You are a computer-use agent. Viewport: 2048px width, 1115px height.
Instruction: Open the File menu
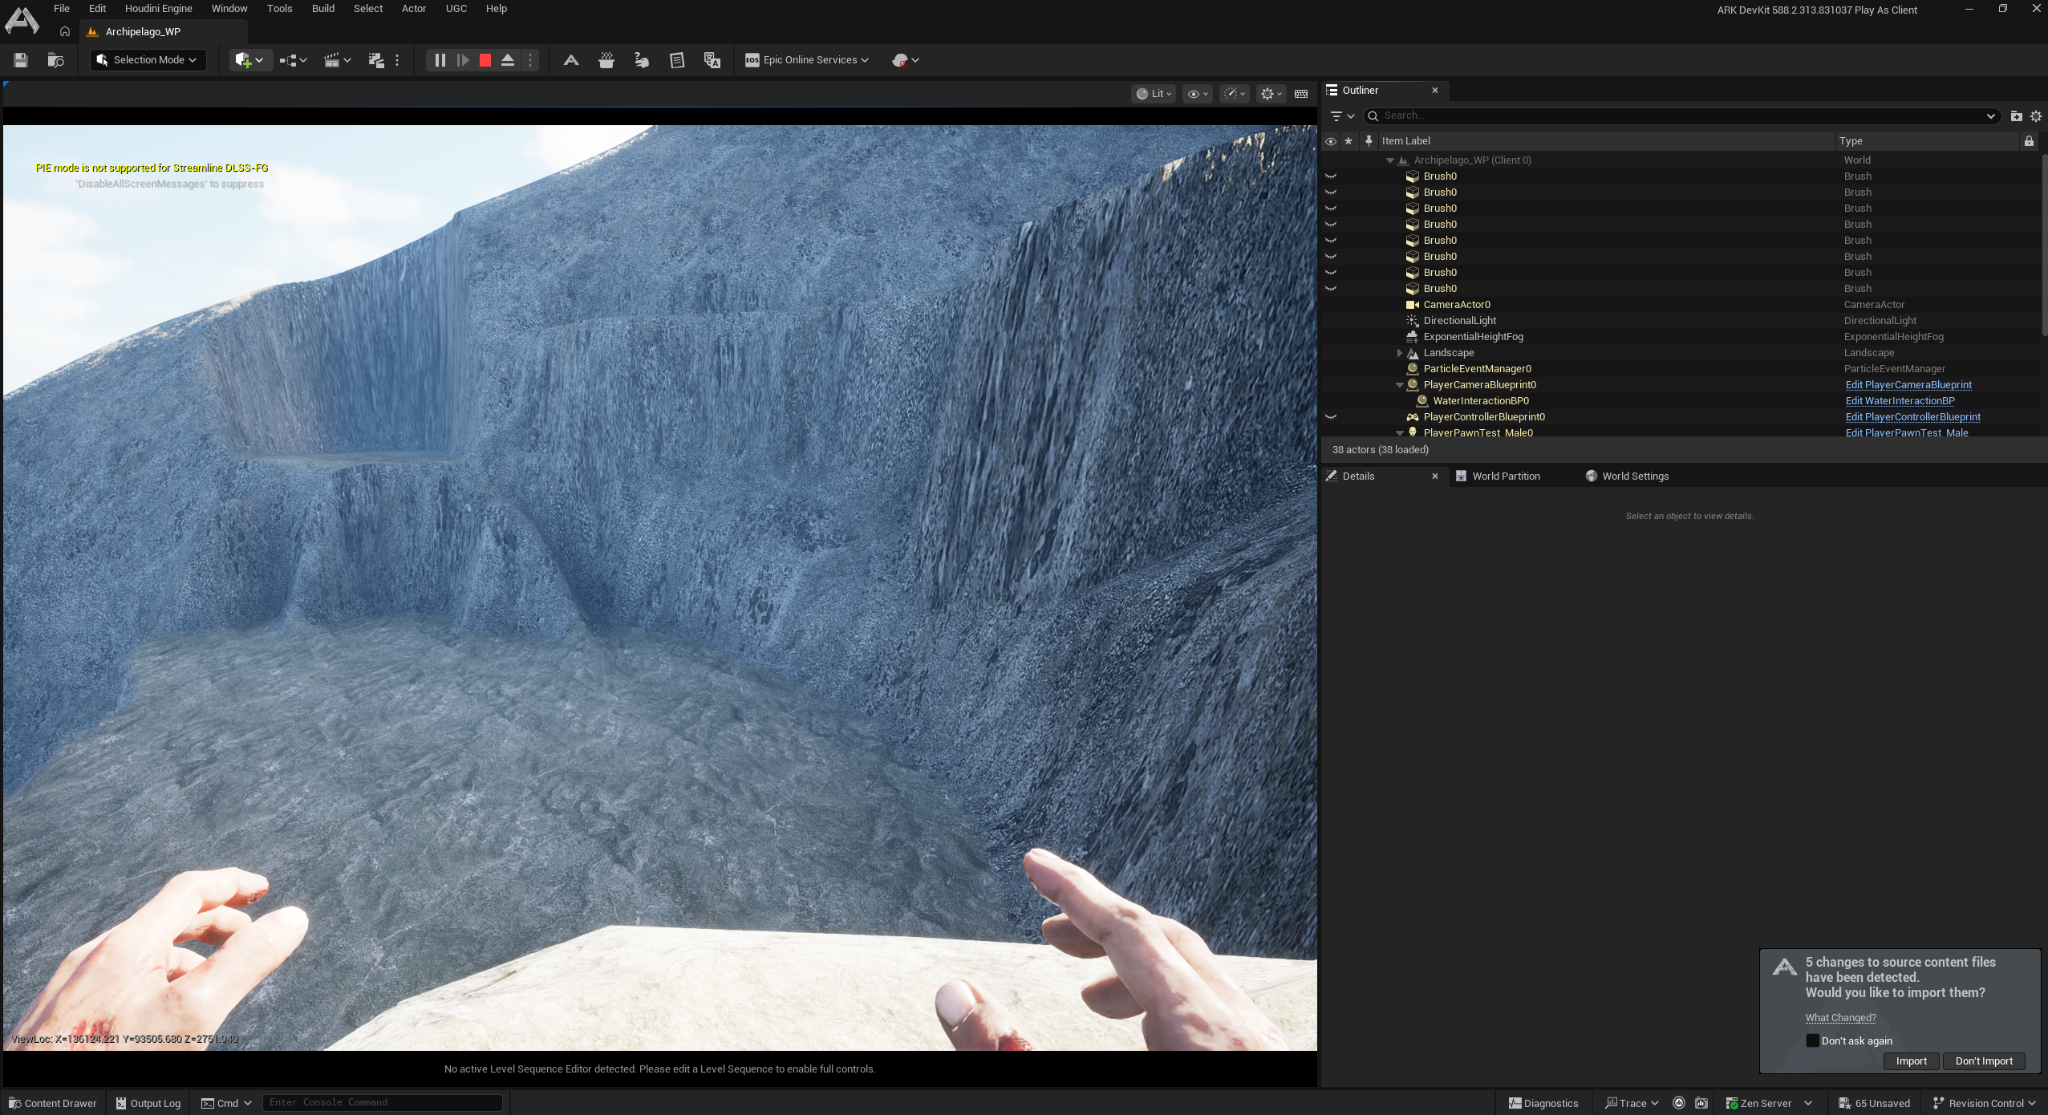pyautogui.click(x=61, y=8)
